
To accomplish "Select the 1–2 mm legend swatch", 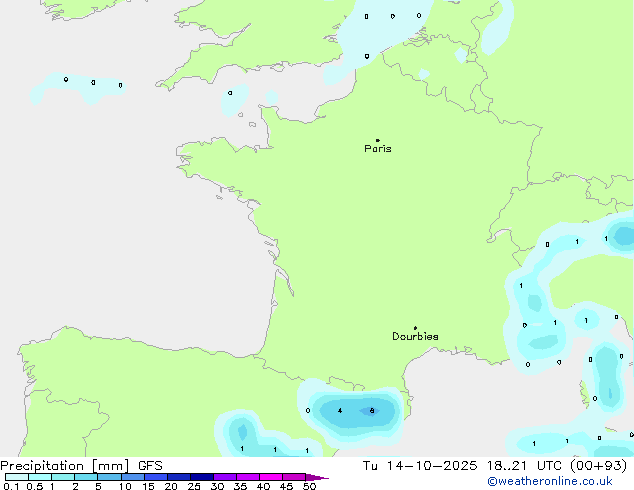I will (63, 477).
